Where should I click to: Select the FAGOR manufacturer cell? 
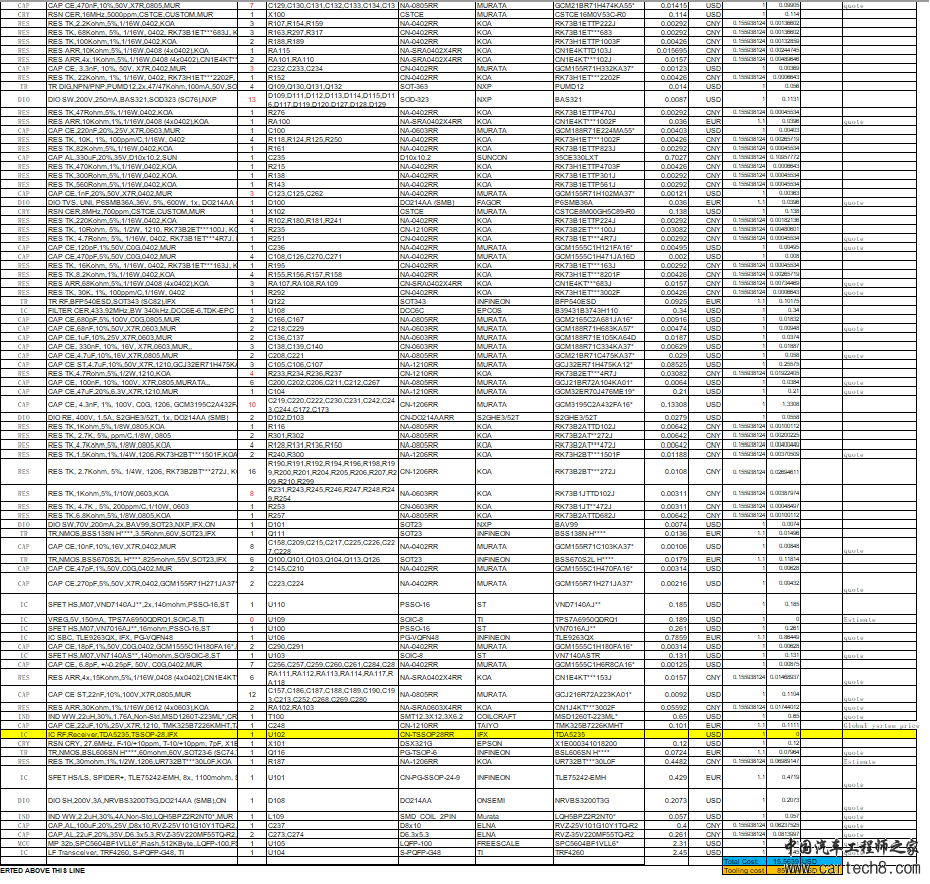coord(514,202)
